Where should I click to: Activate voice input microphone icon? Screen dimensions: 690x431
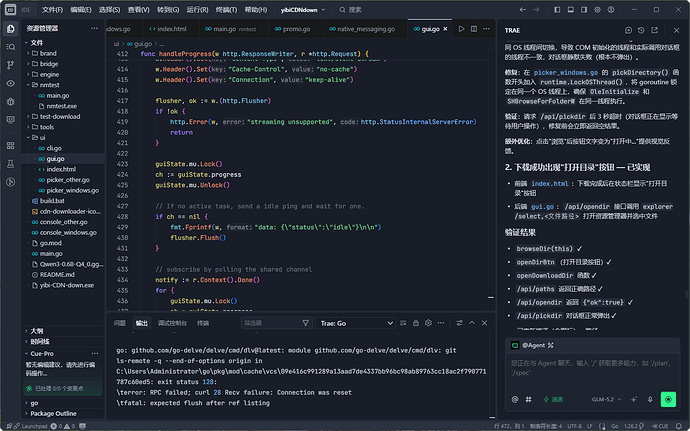650,399
